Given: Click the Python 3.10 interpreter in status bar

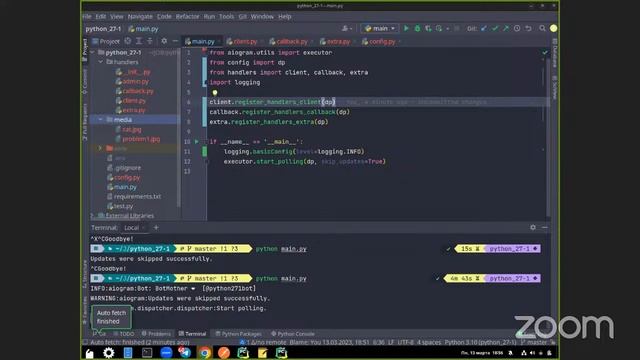Looking at the screenshot, I should (x=480, y=342).
